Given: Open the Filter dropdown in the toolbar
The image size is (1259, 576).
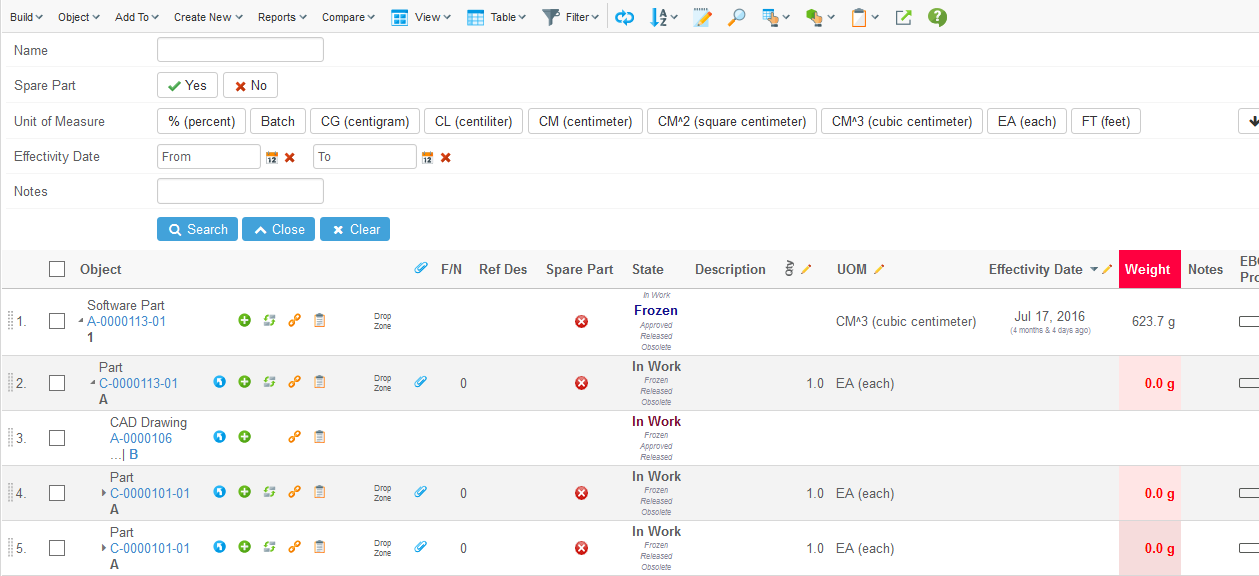Looking at the screenshot, I should (x=571, y=17).
